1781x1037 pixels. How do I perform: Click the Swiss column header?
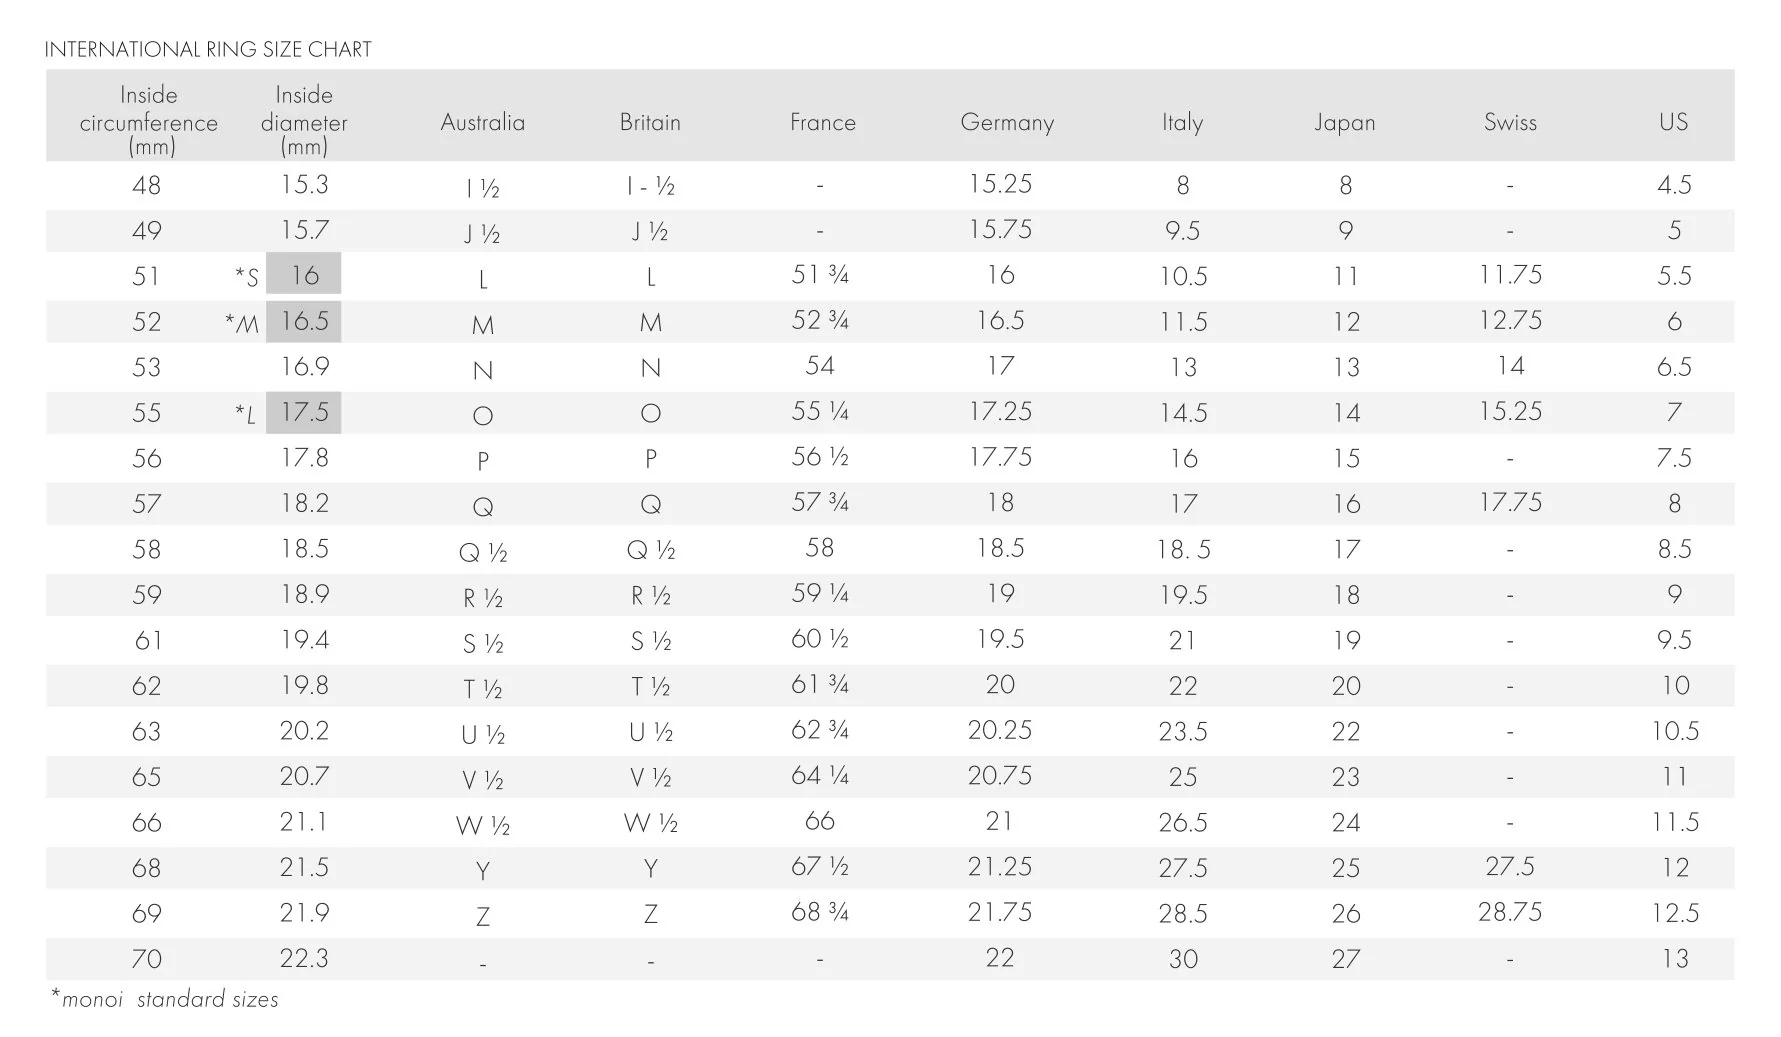(x=1510, y=123)
